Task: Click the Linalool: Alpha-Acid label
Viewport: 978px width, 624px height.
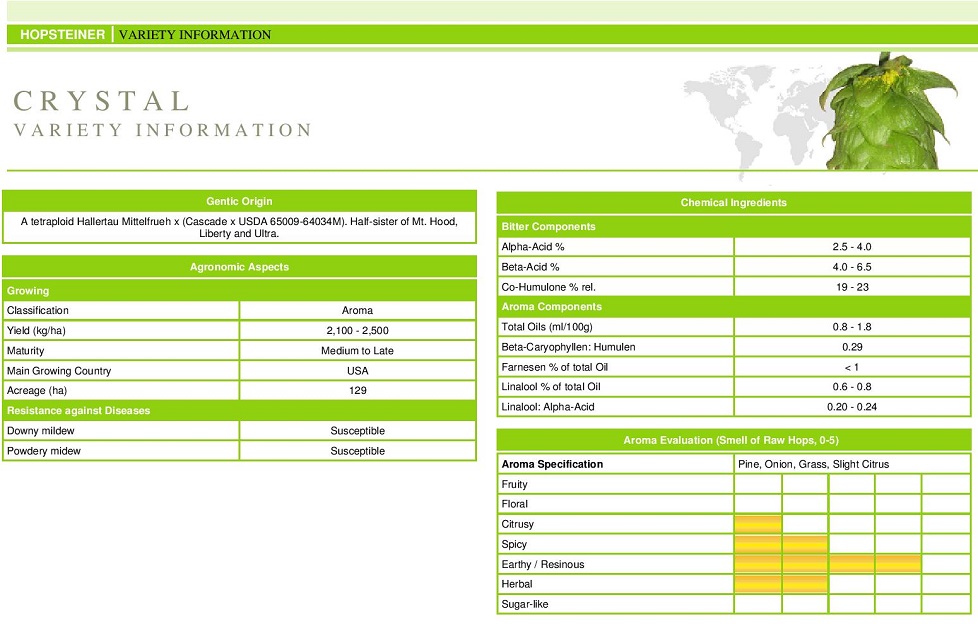Action: (x=548, y=406)
